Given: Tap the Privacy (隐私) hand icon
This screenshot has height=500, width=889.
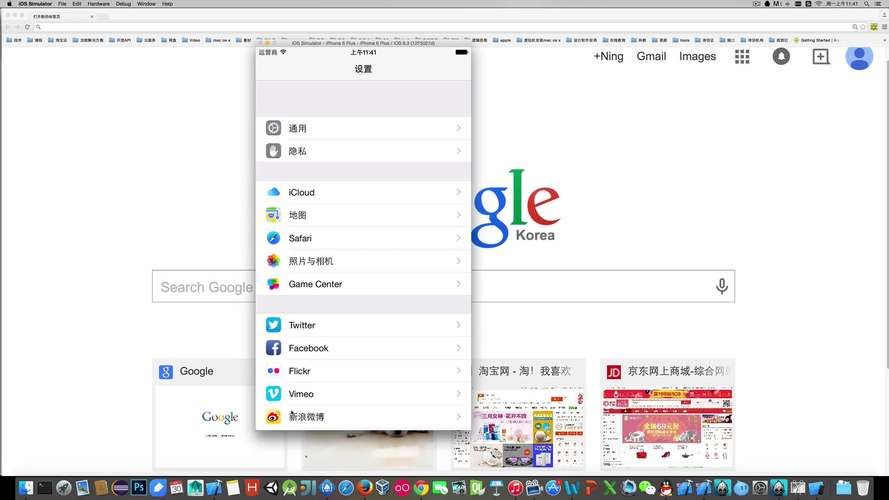Looking at the screenshot, I should click(x=273, y=151).
